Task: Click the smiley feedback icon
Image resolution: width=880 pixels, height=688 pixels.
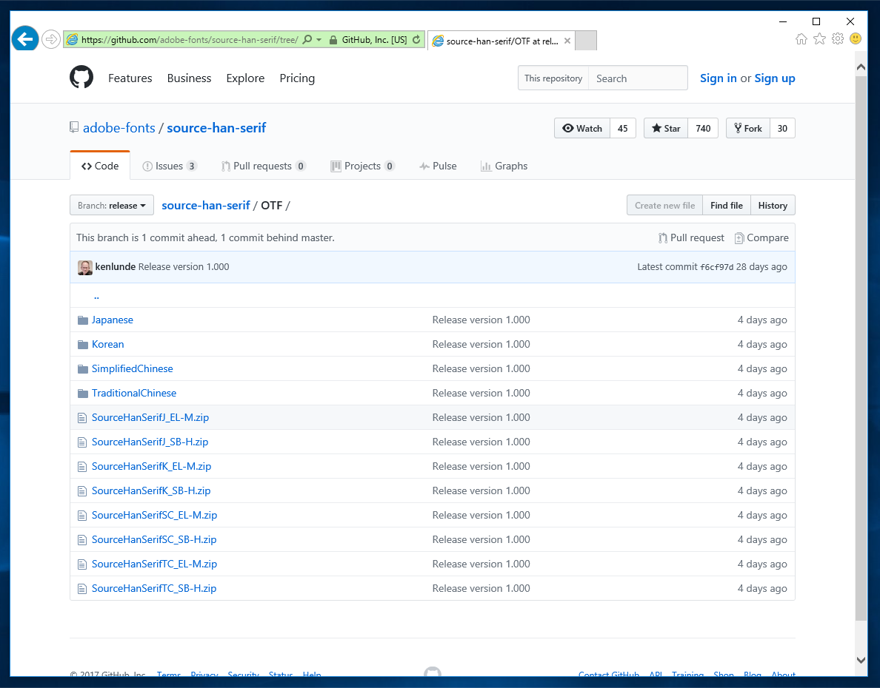Action: coord(855,39)
